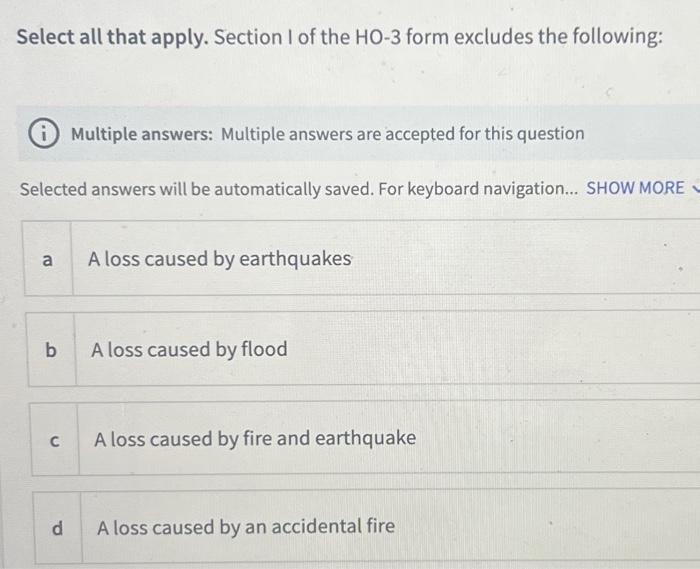Click 'For keyboard navigation...' text
The height and width of the screenshot is (569, 700).
pos(479,189)
